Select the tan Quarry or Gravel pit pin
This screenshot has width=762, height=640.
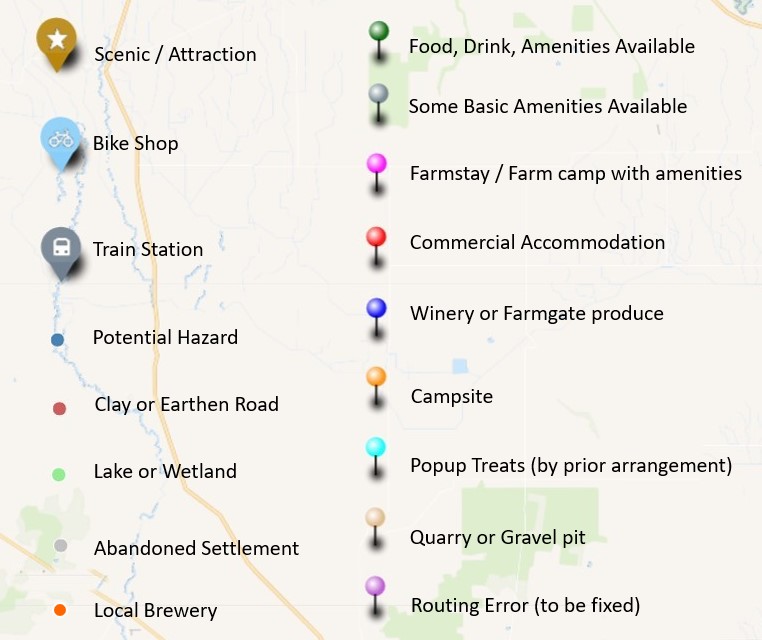pos(376,518)
